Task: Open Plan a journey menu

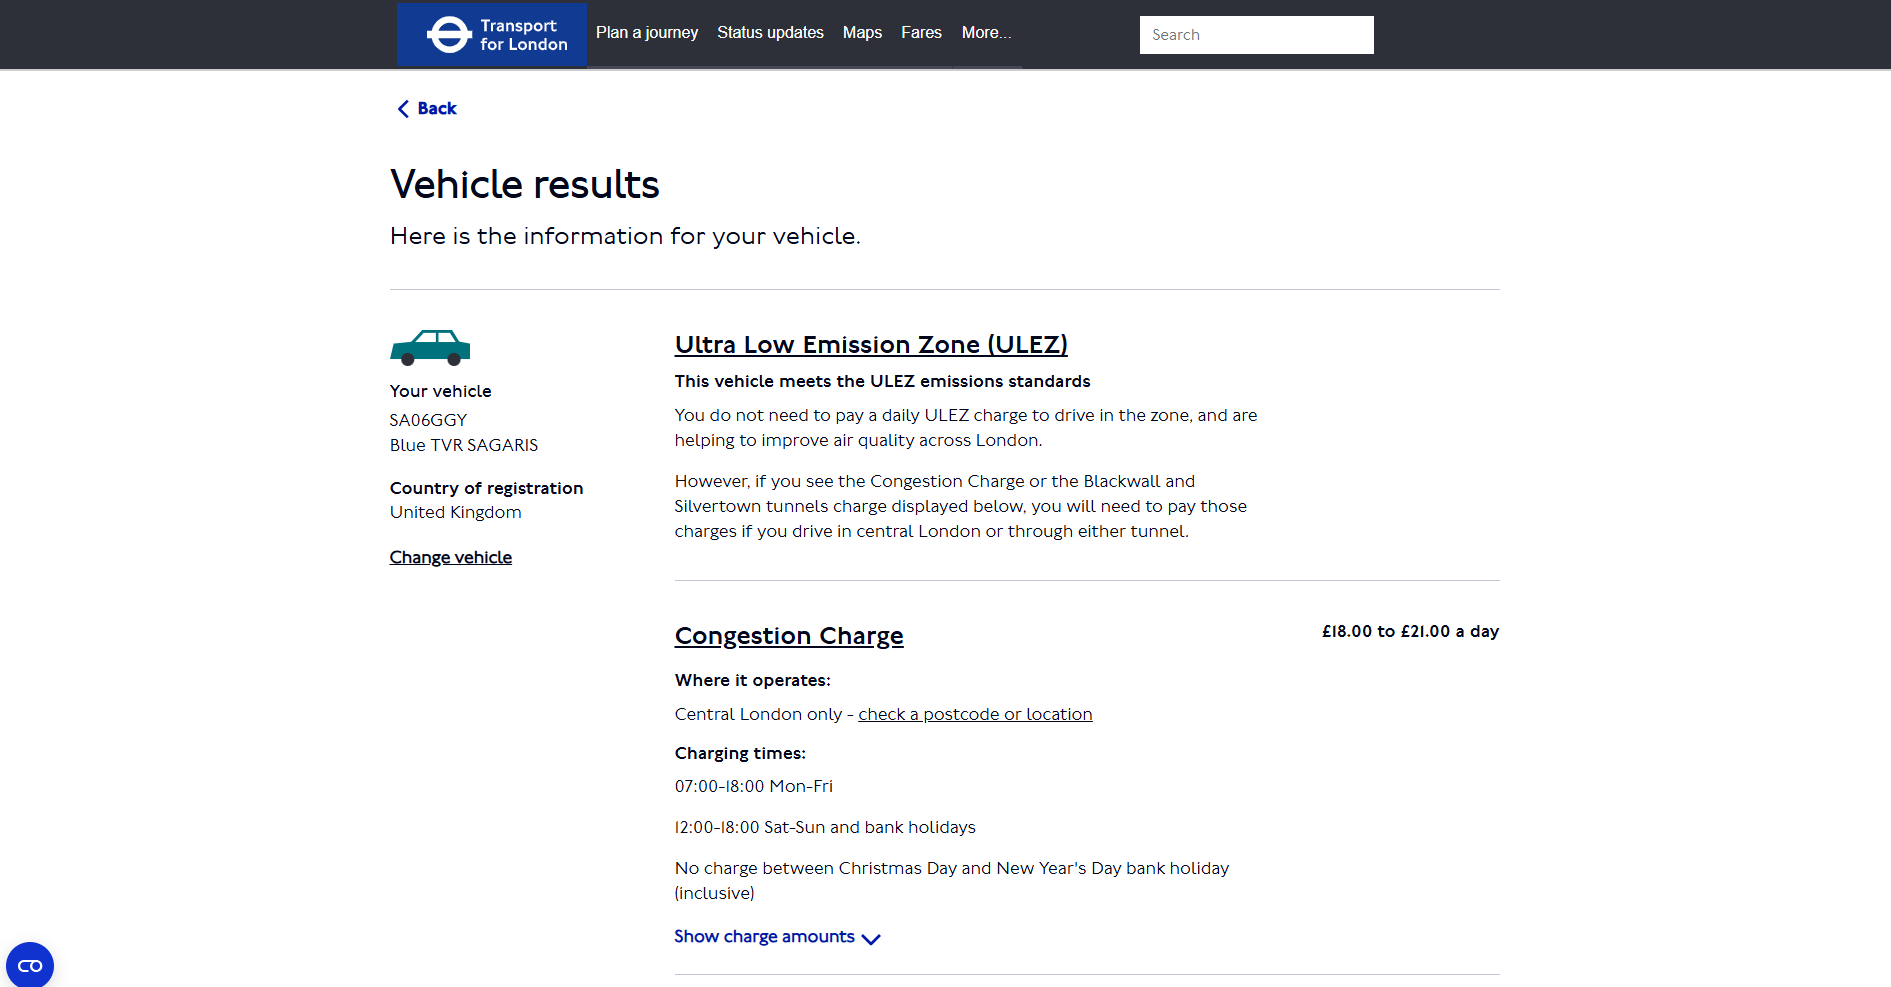Action: (x=647, y=33)
